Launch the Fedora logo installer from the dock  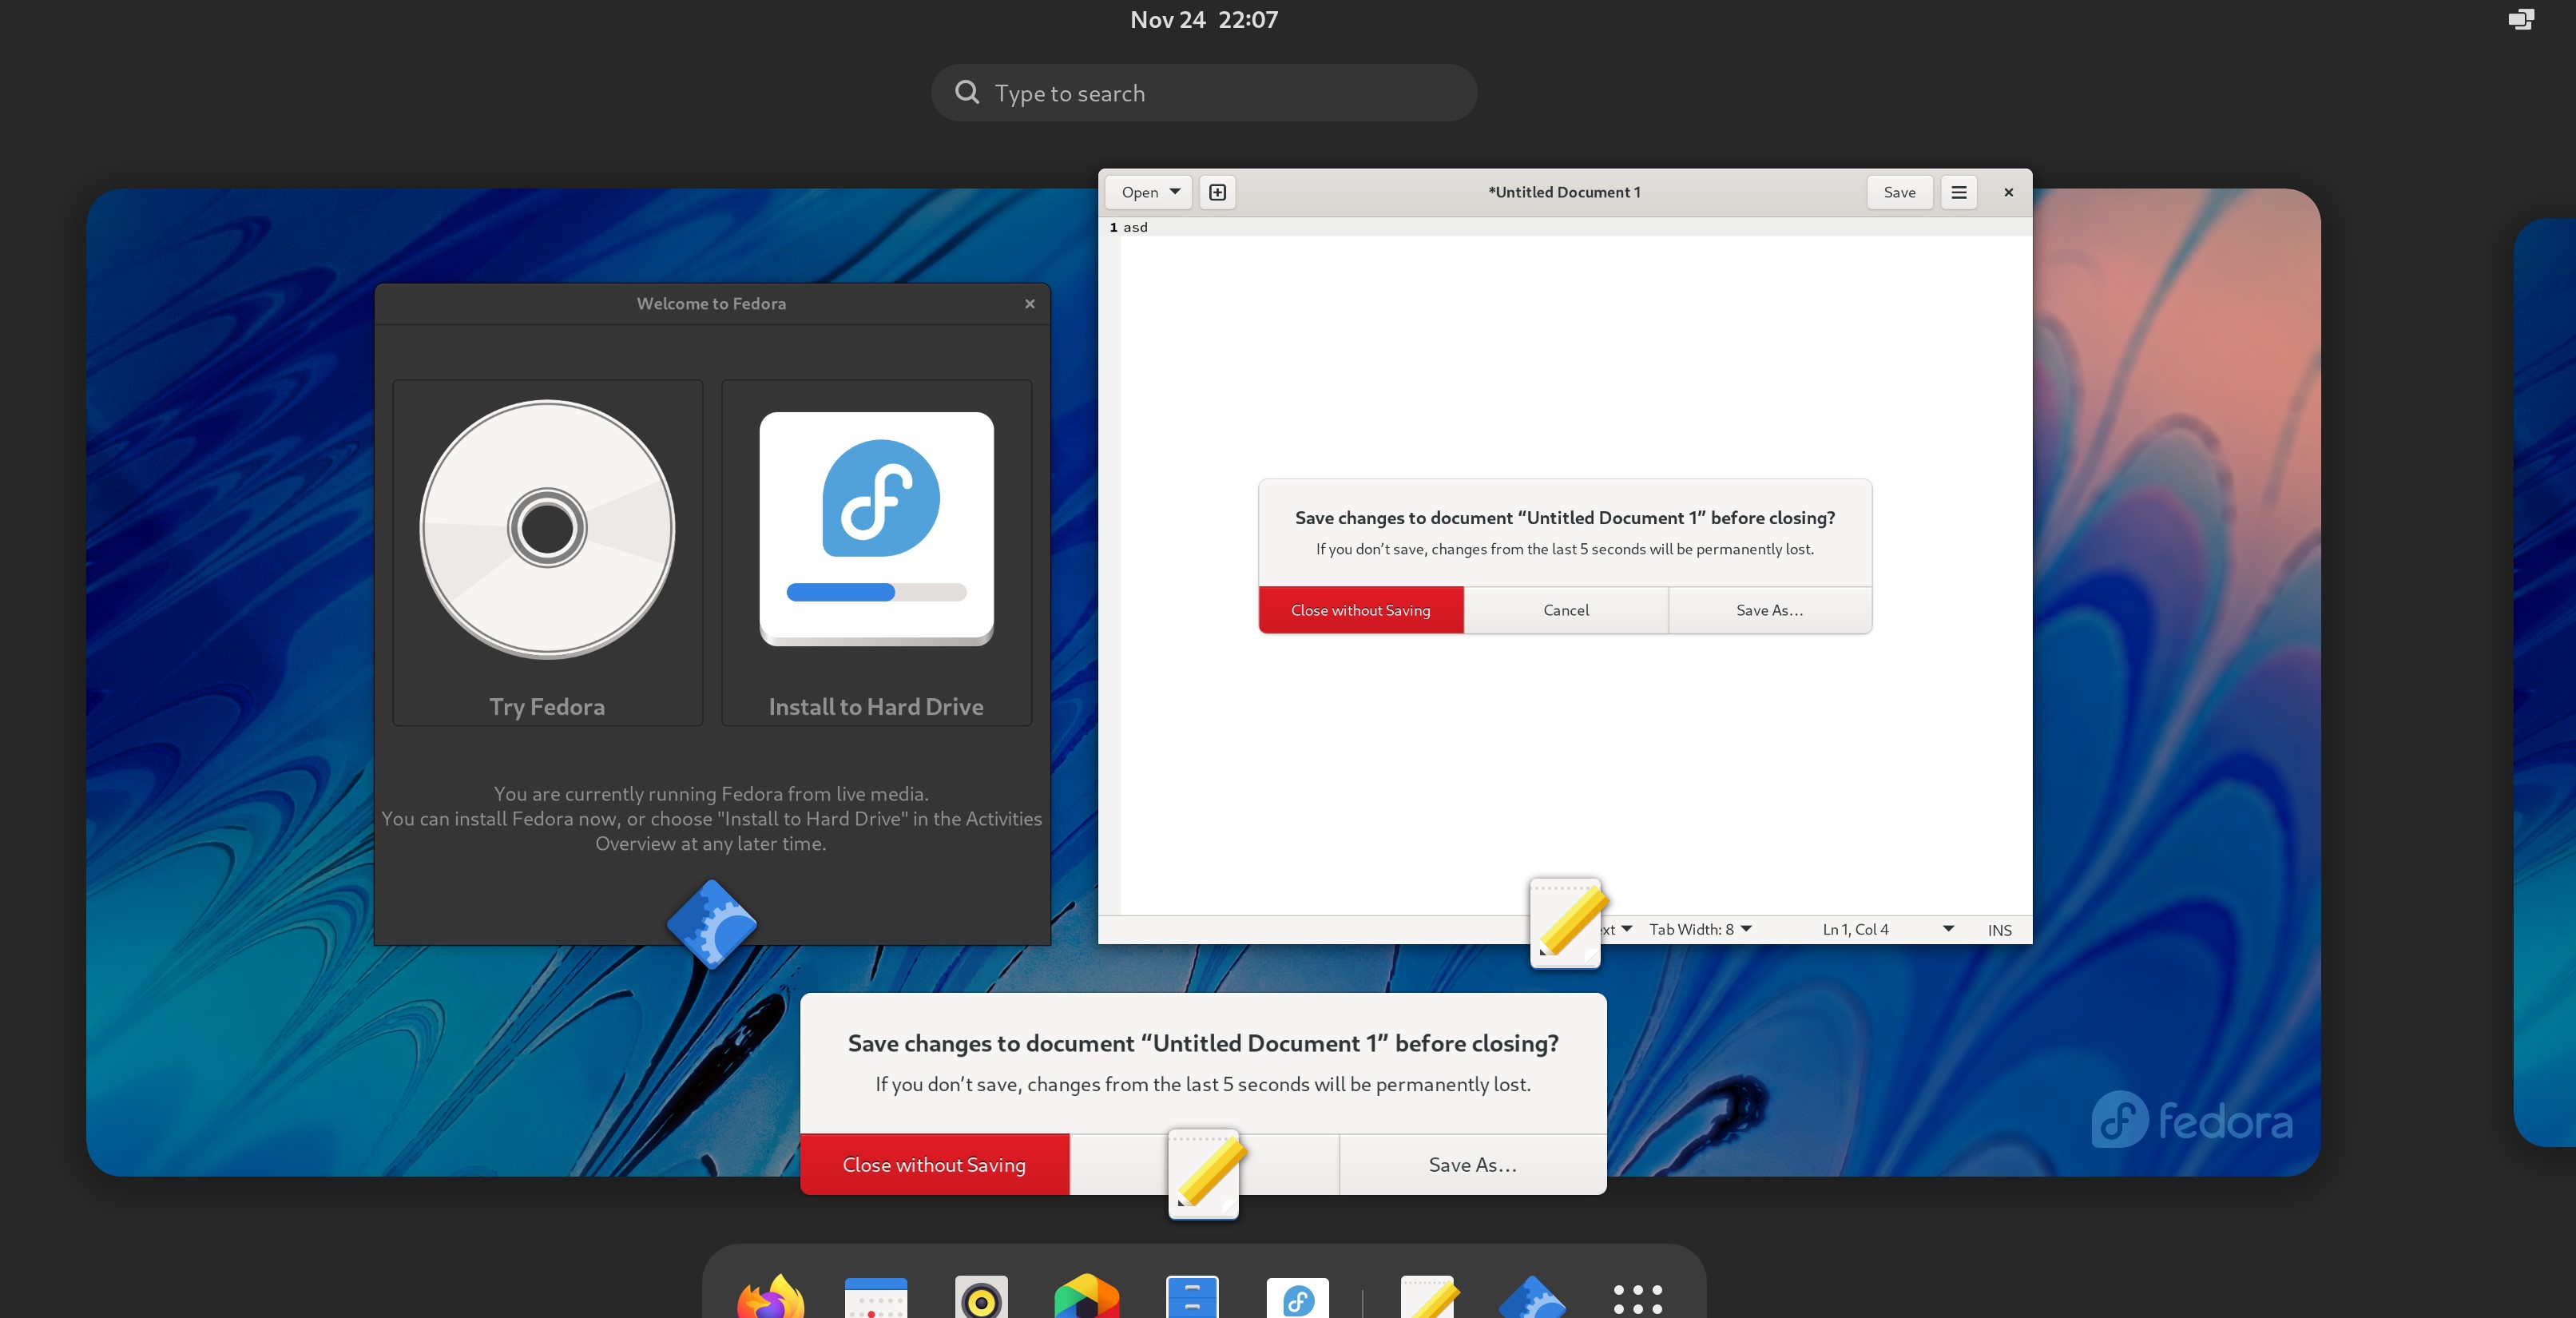[x=1297, y=1299]
